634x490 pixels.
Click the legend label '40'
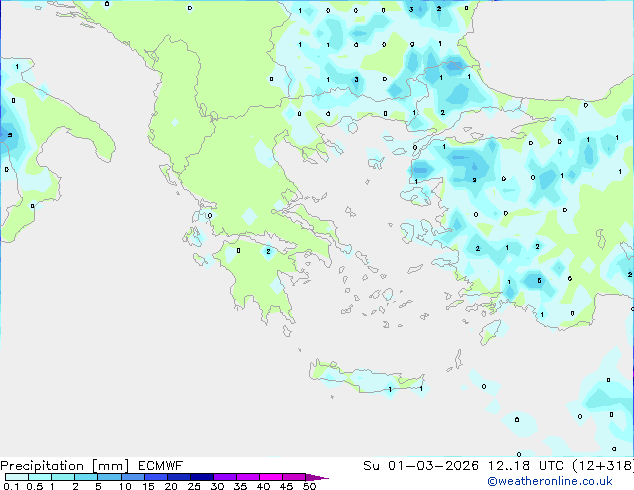263,486
